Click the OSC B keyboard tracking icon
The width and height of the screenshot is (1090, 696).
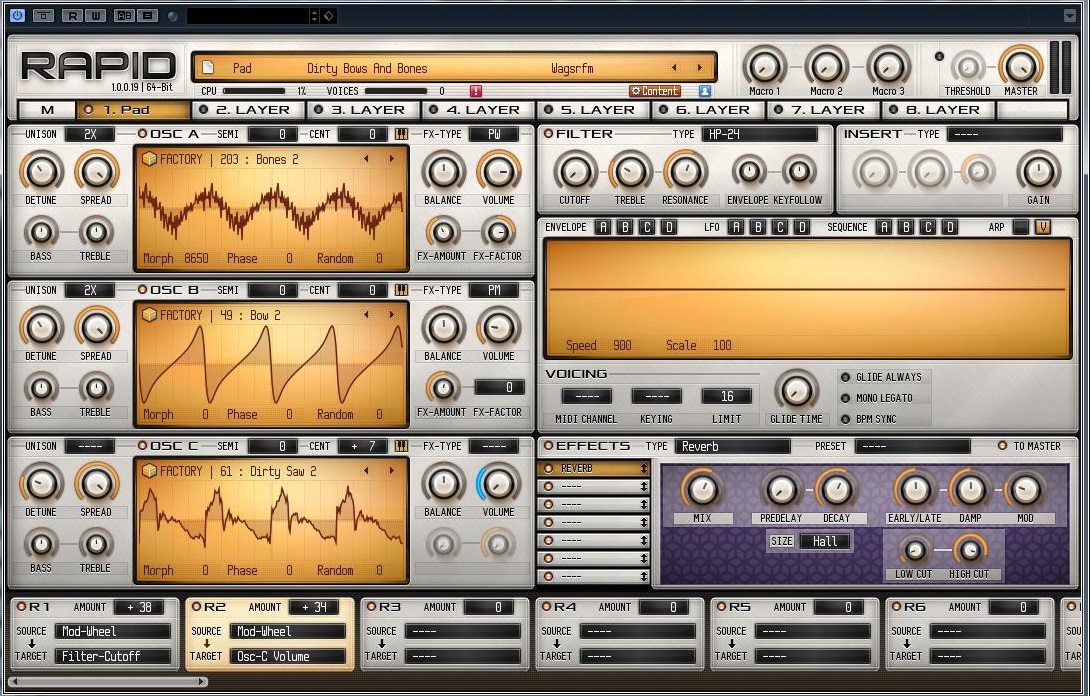[x=401, y=290]
